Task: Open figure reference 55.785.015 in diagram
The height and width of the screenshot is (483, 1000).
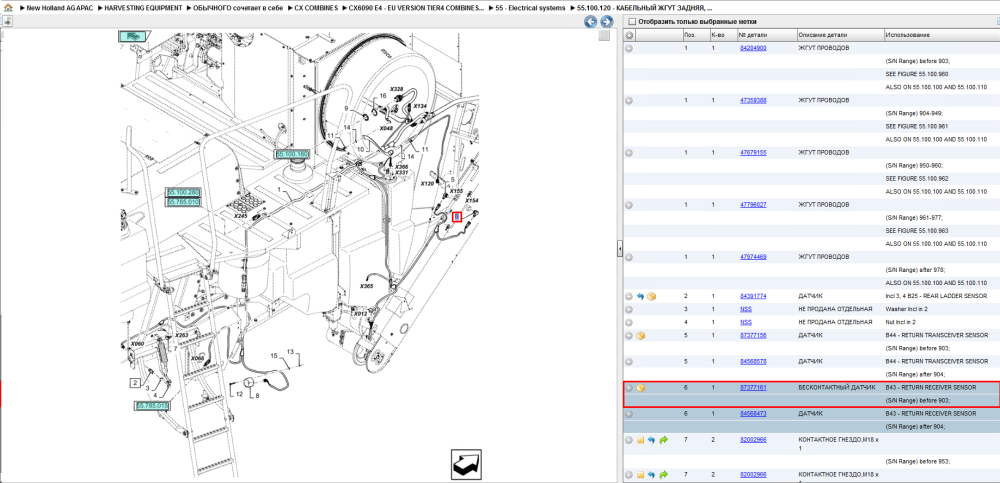Action: (152, 406)
